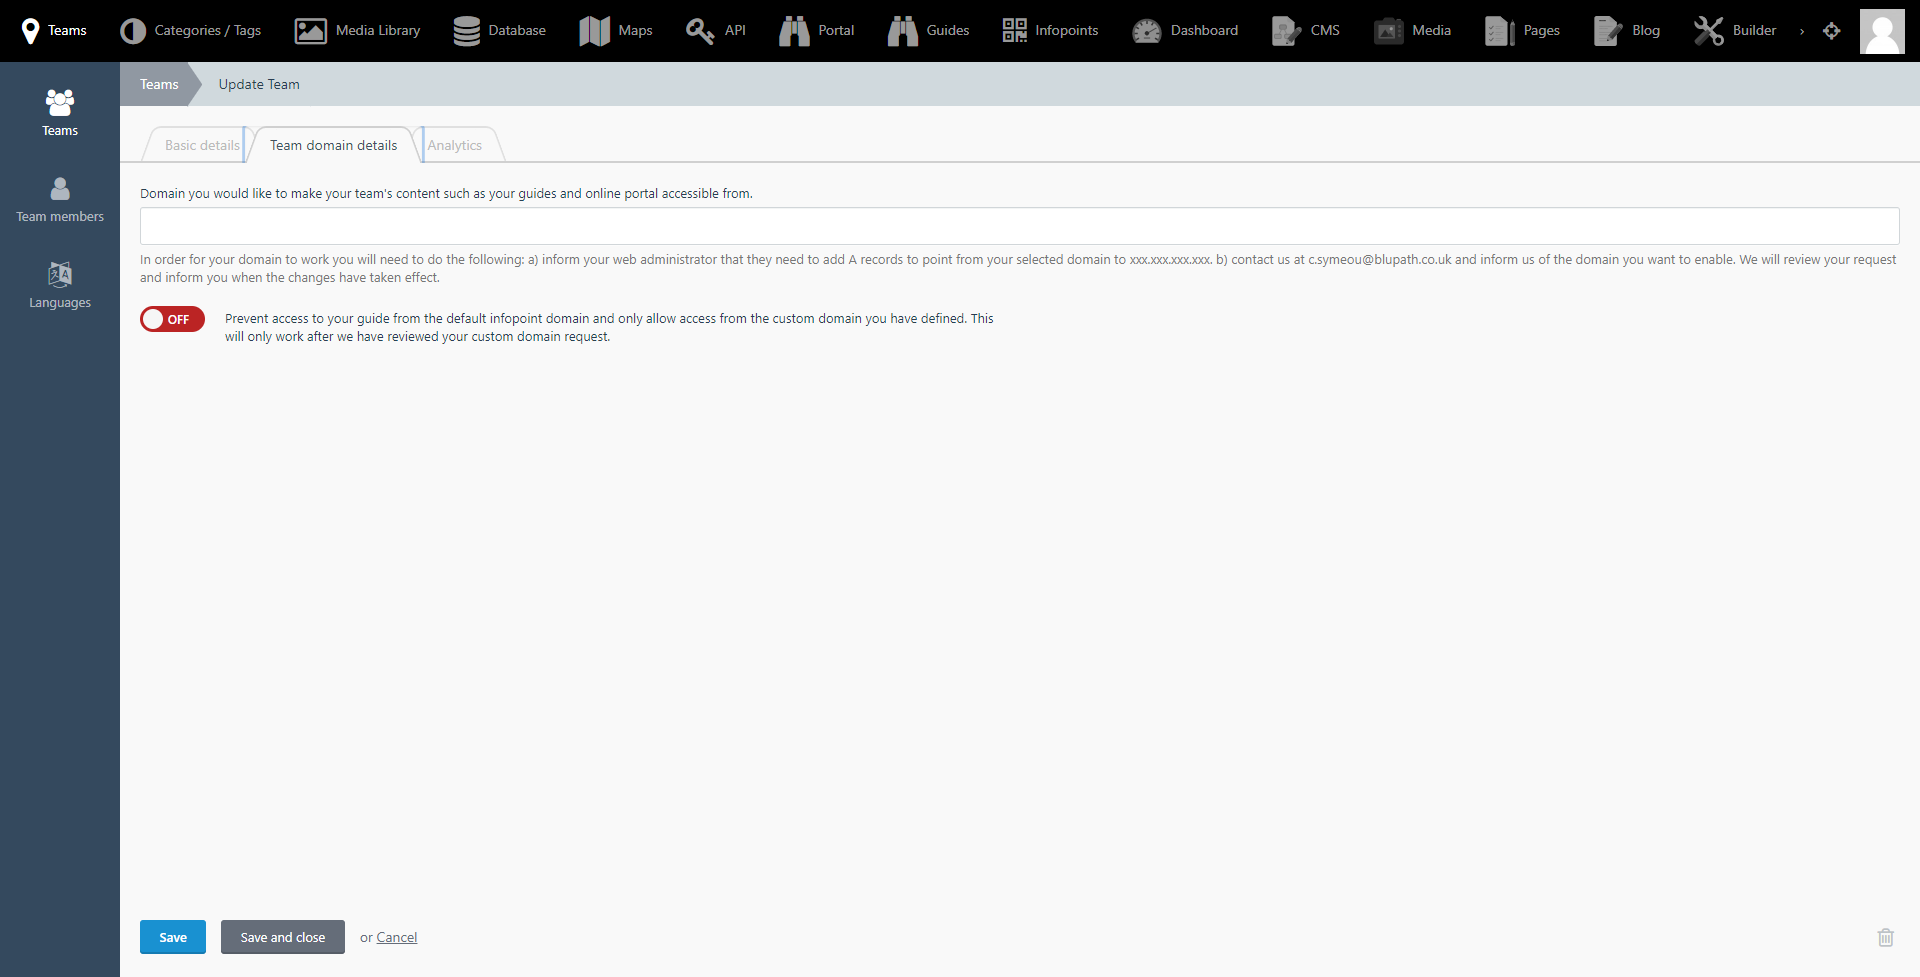This screenshot has width=1920, height=977.
Task: Select the Team domain details tab
Action: (333, 145)
